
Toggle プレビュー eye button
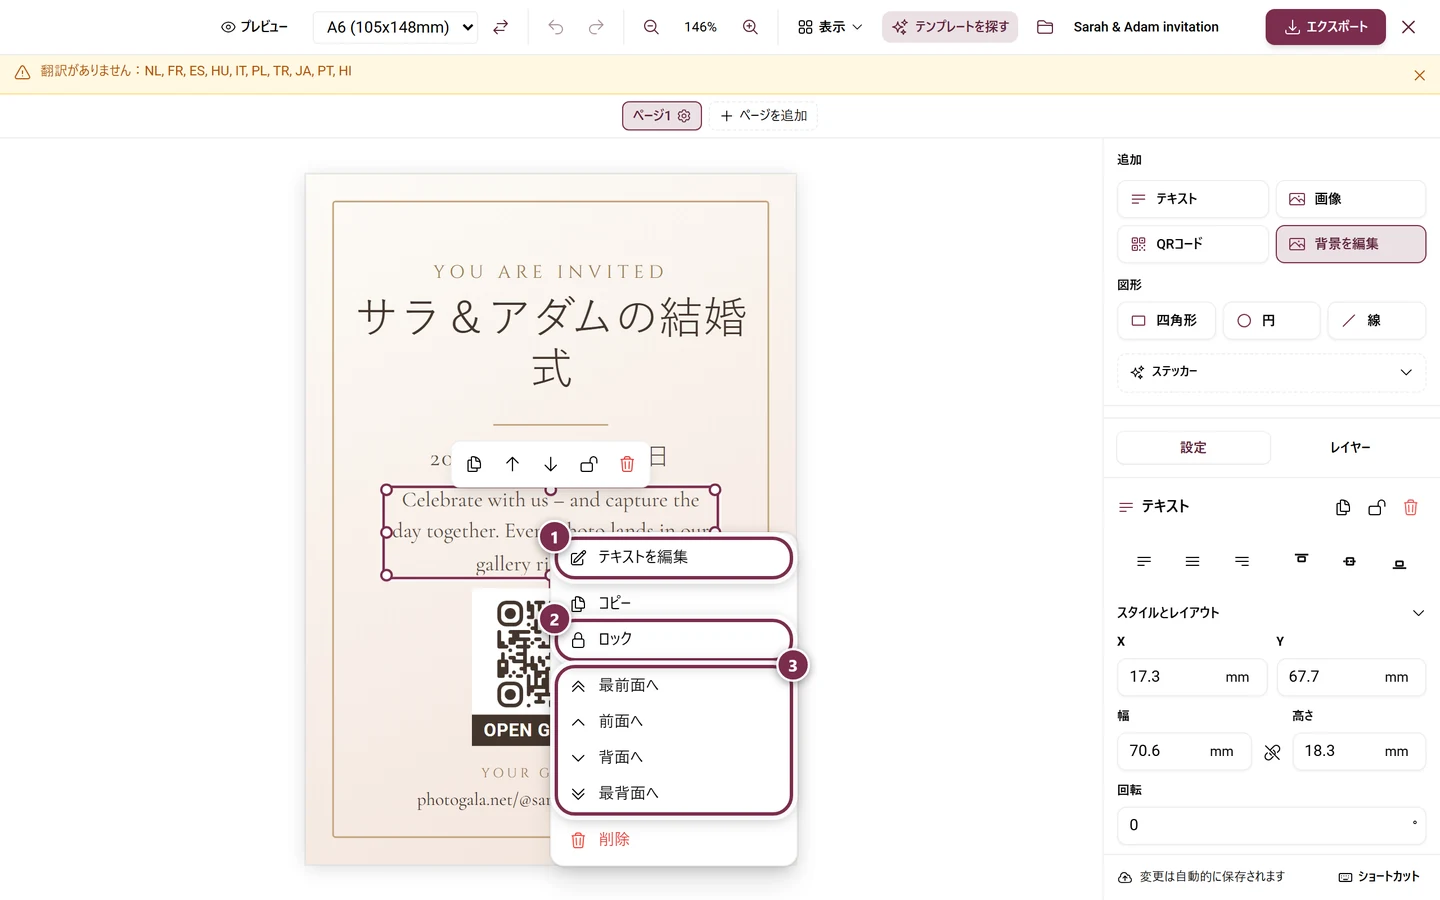(x=255, y=27)
